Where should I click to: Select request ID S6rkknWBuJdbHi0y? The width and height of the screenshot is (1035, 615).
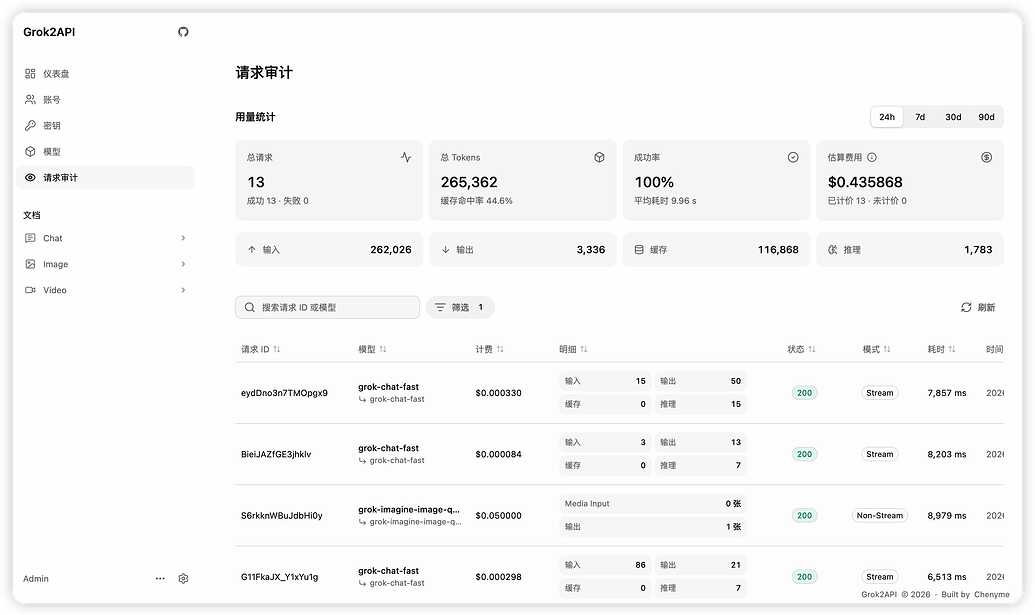[x=282, y=515]
